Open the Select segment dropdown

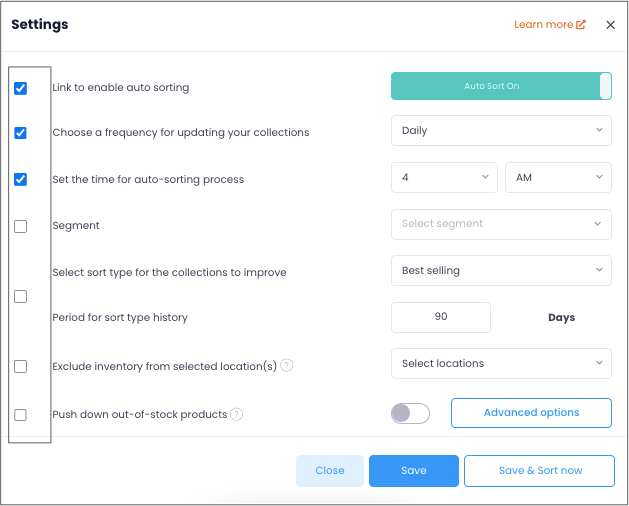(x=501, y=224)
